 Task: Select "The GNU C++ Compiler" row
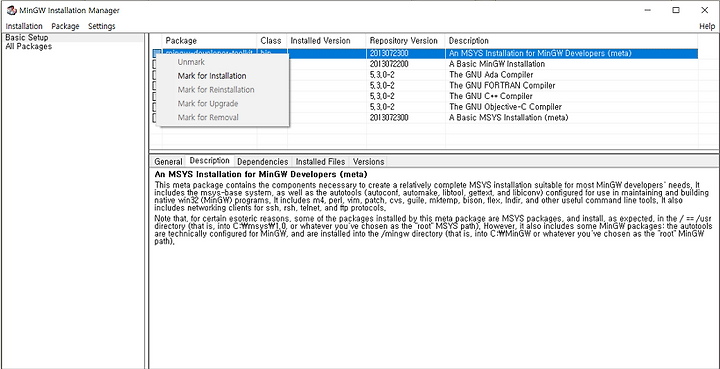(x=491, y=96)
